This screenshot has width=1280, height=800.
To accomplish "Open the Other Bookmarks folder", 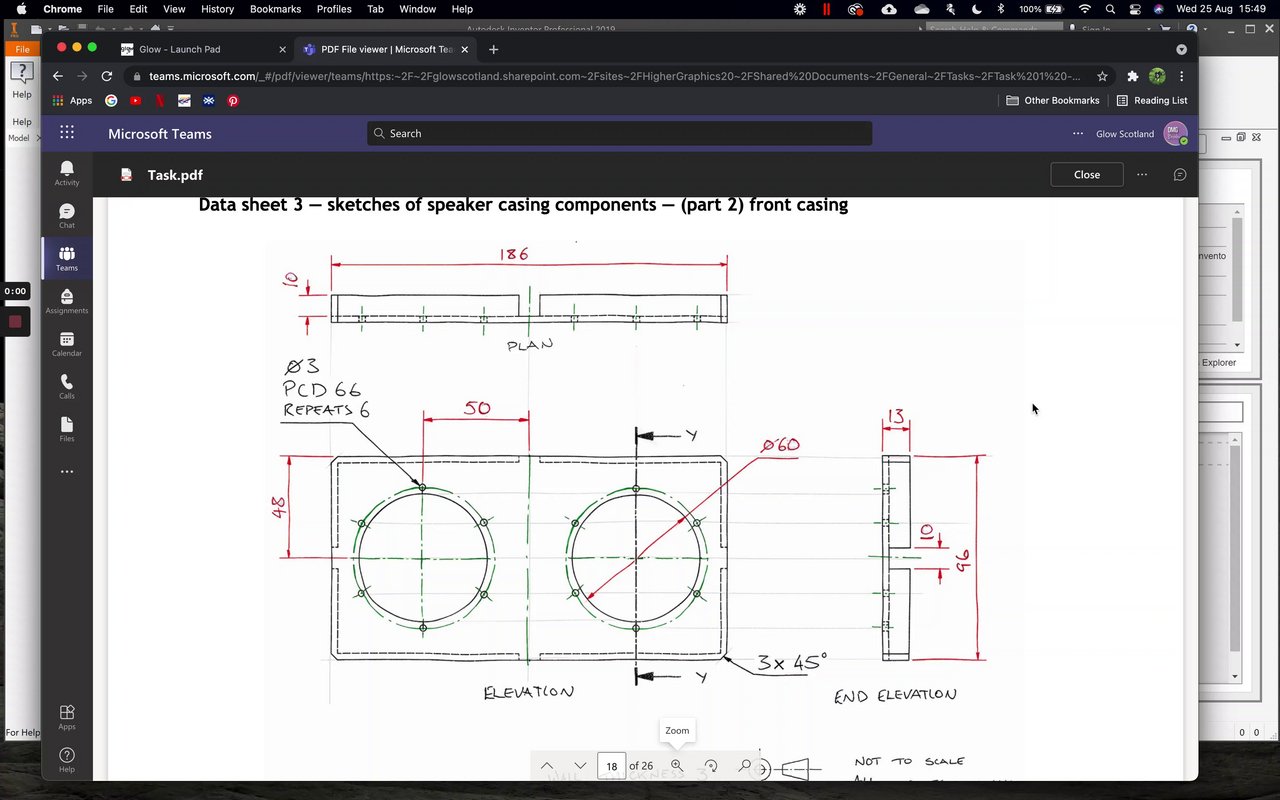I will coord(1052,100).
